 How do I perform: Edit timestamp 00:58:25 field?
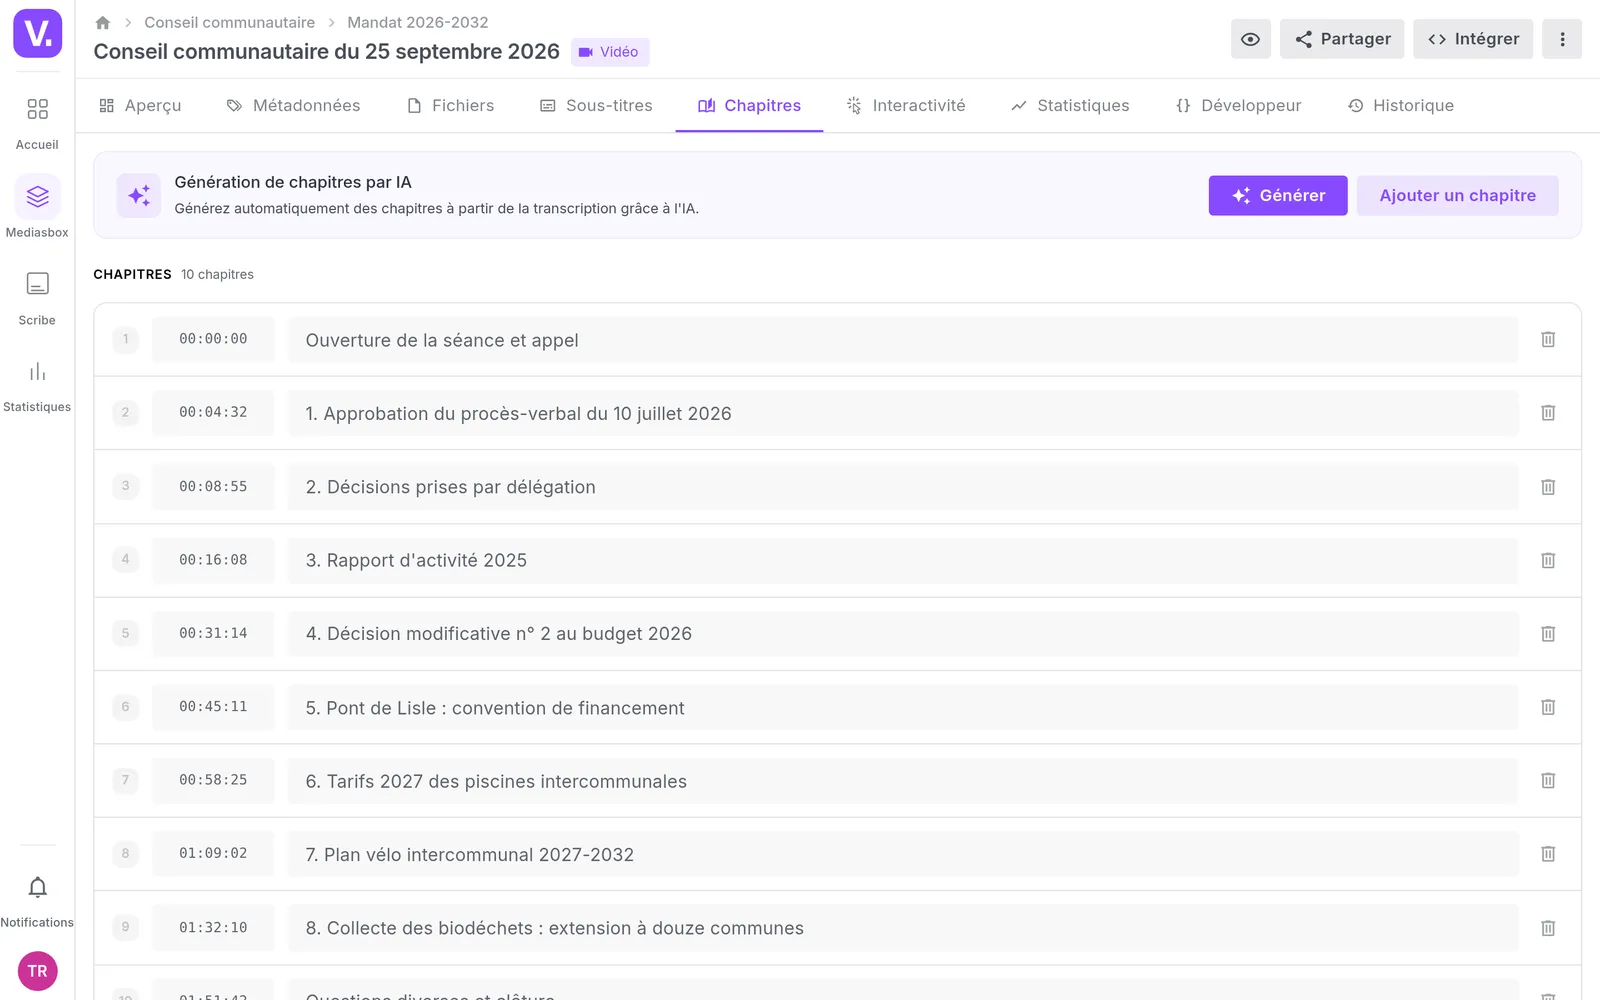point(213,780)
